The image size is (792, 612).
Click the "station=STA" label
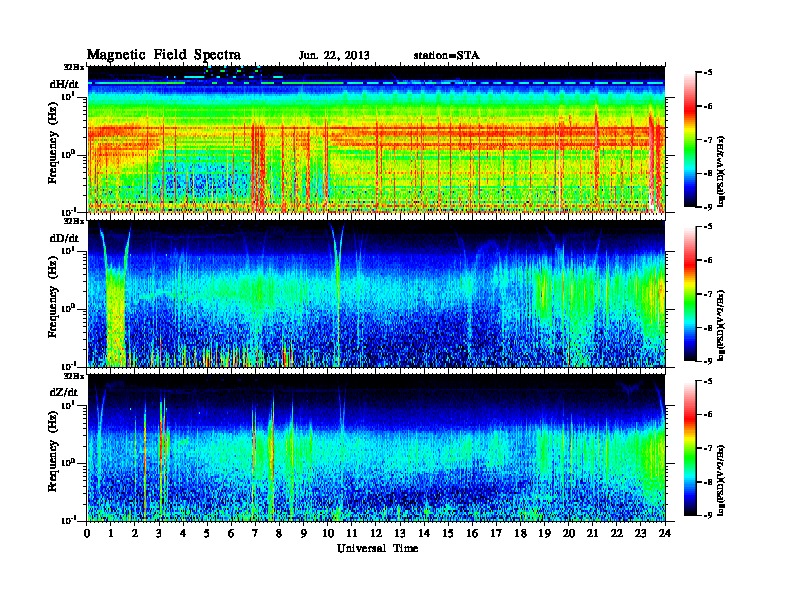446,56
